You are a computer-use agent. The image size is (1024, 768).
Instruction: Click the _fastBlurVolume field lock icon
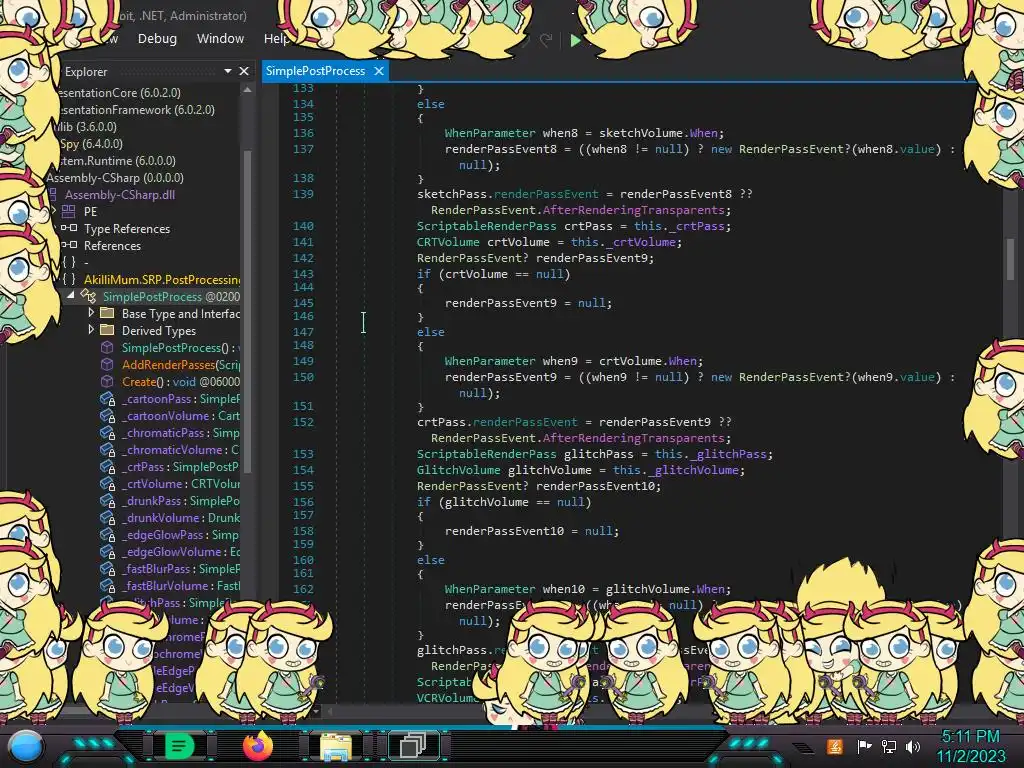[108, 586]
